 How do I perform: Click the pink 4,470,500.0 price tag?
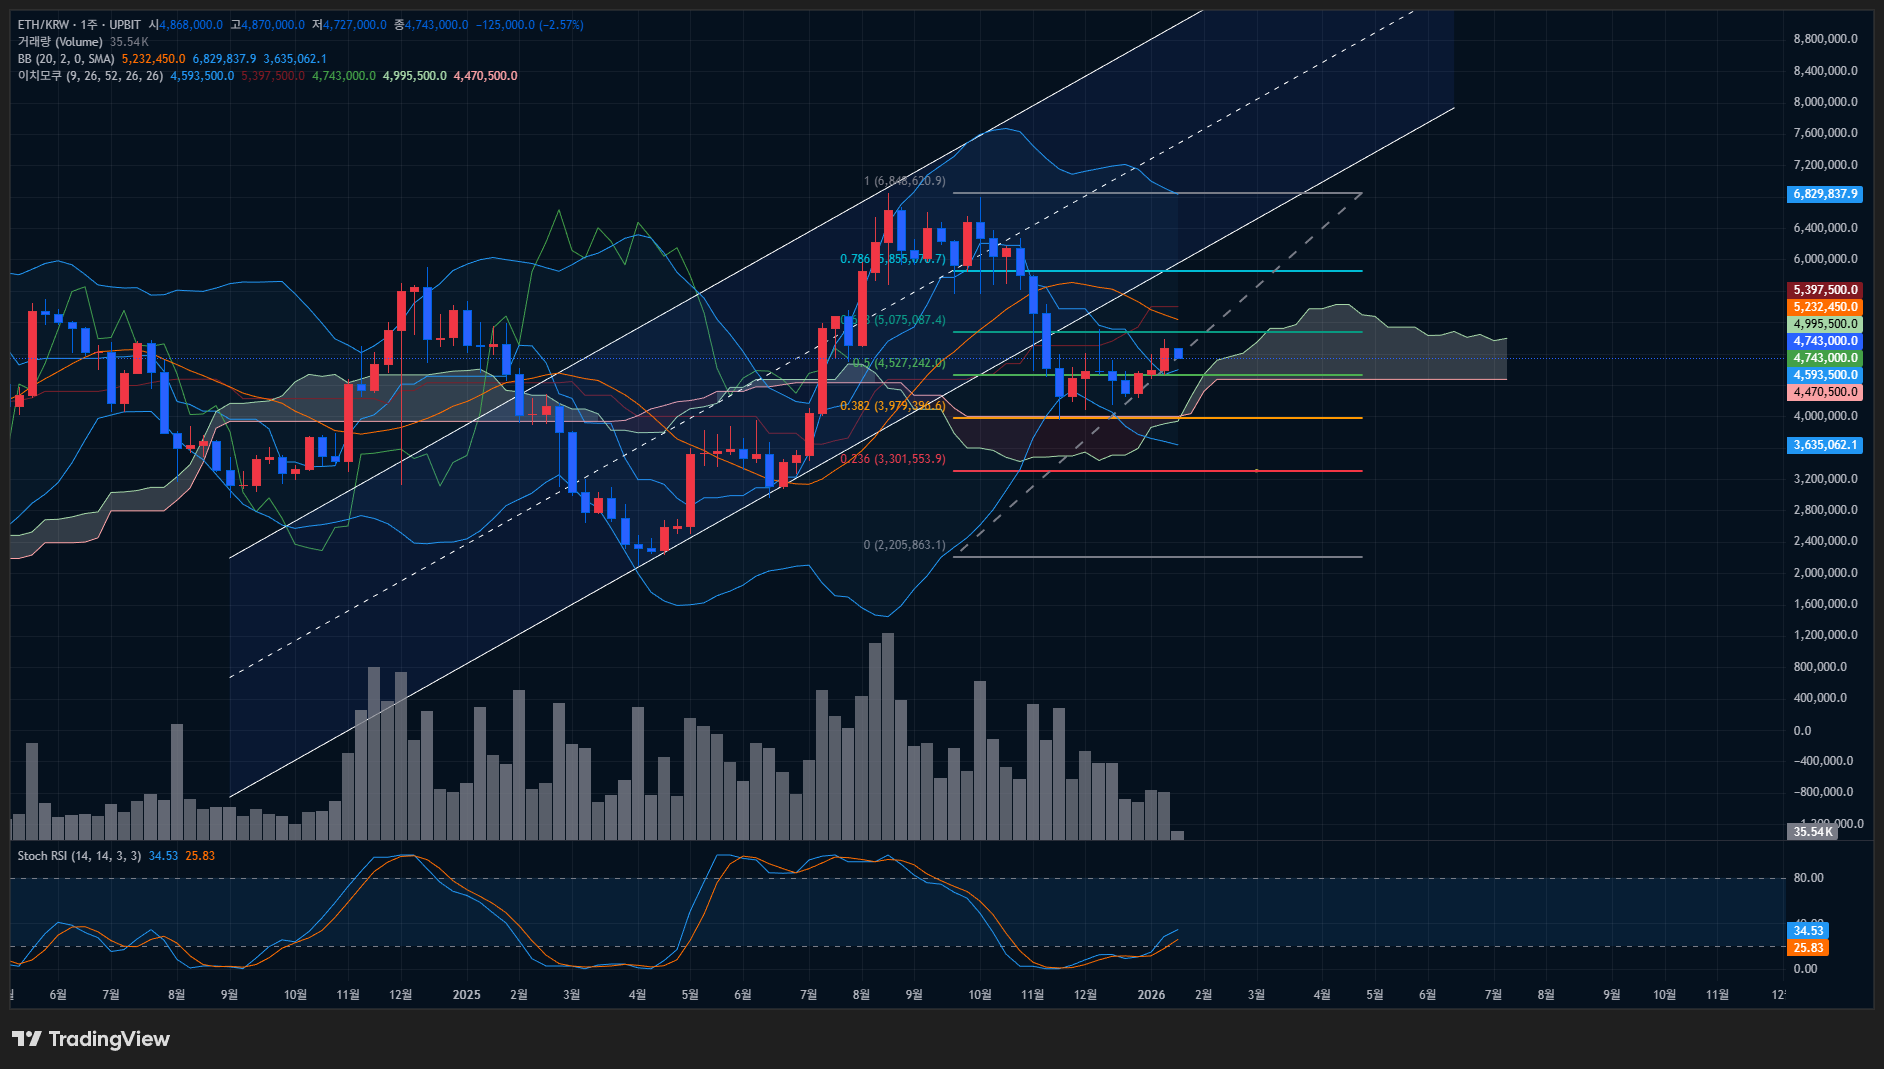coord(1824,392)
